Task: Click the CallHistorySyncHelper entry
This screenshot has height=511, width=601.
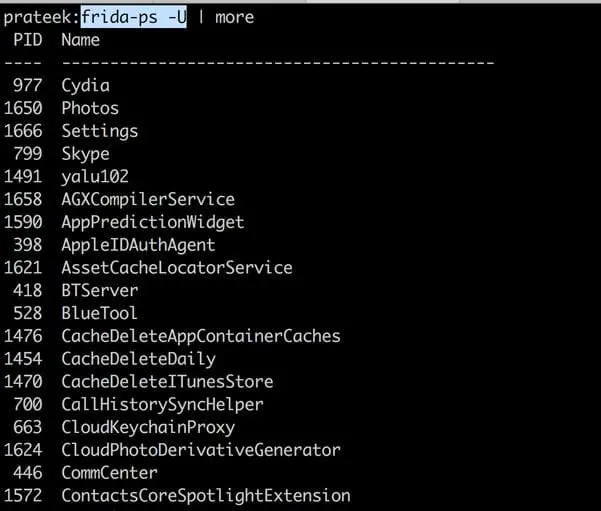Action: pyautogui.click(x=162, y=405)
